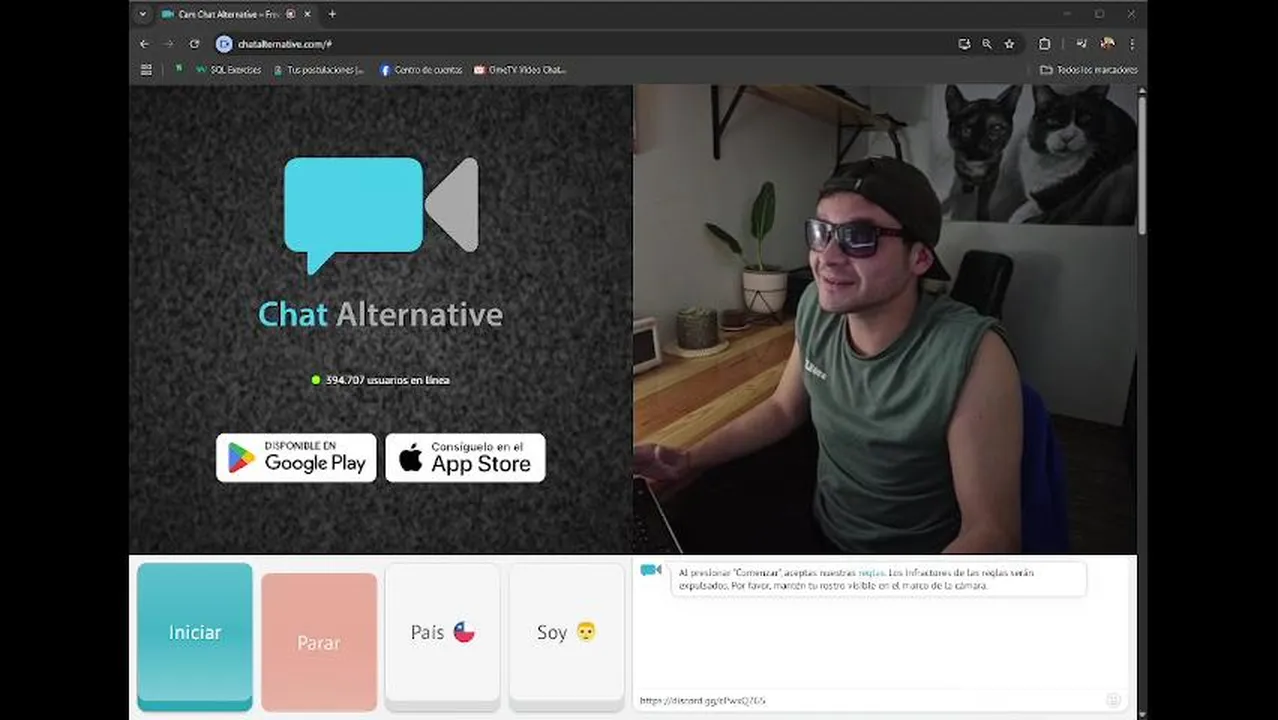The image size is (1278, 720).
Task: Open the browser extensions puzzle icon
Action: (x=1044, y=44)
